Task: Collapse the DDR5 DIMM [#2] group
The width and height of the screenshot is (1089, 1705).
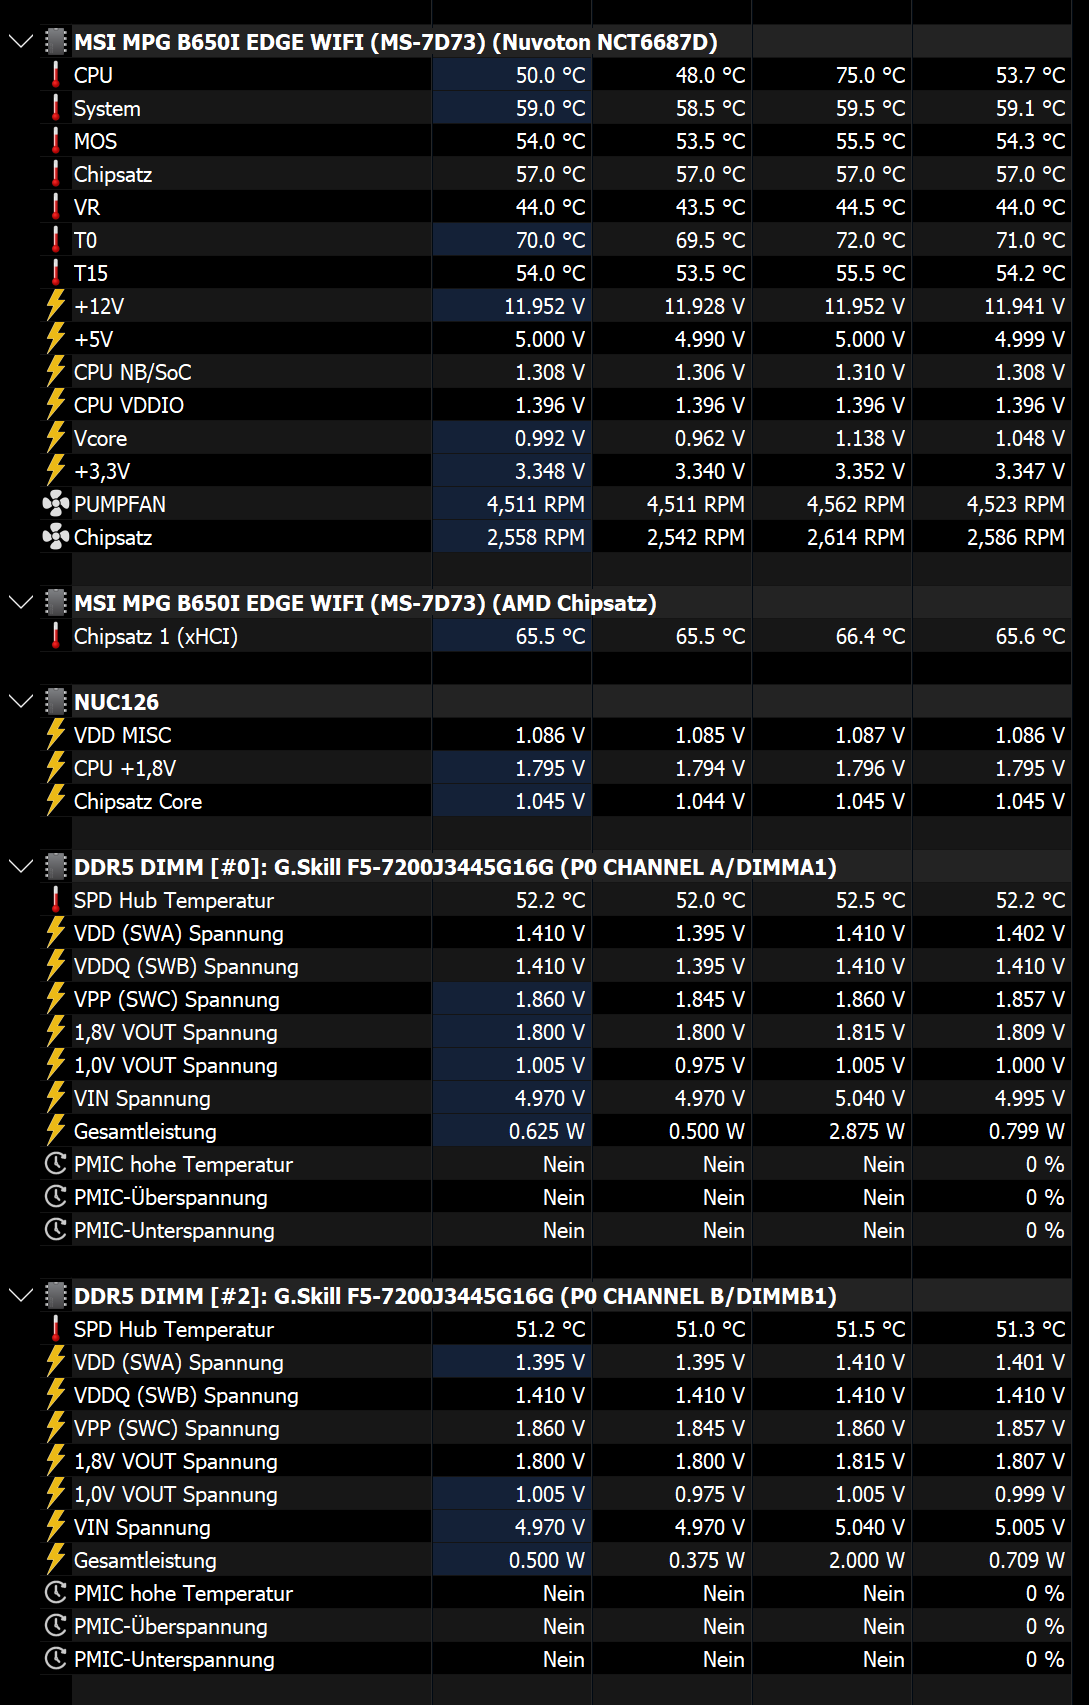Action: pyautogui.click(x=20, y=1296)
